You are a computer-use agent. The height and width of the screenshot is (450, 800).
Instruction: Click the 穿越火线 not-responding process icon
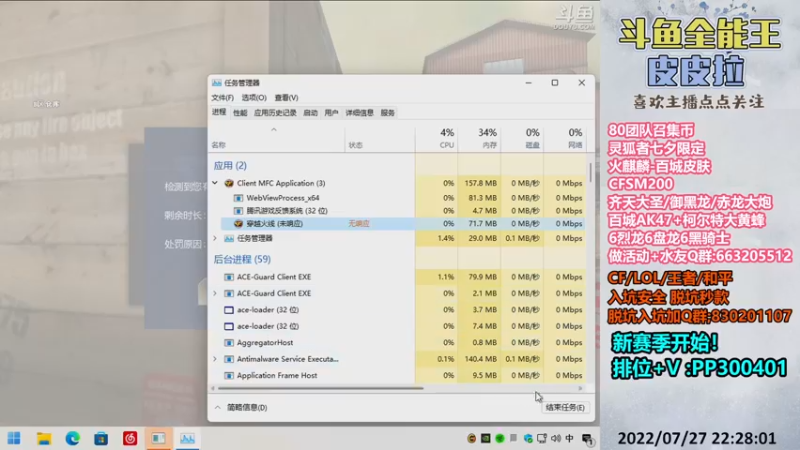[238, 223]
